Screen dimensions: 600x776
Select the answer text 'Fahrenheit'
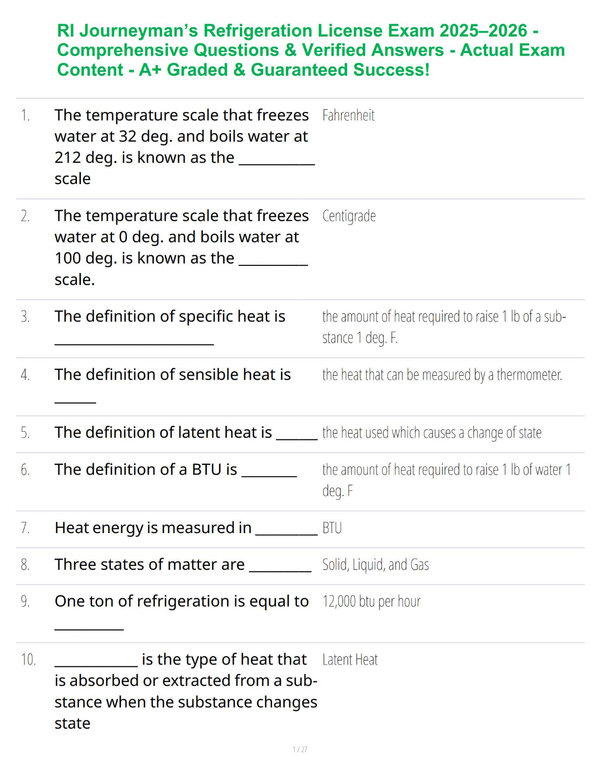pyautogui.click(x=348, y=115)
